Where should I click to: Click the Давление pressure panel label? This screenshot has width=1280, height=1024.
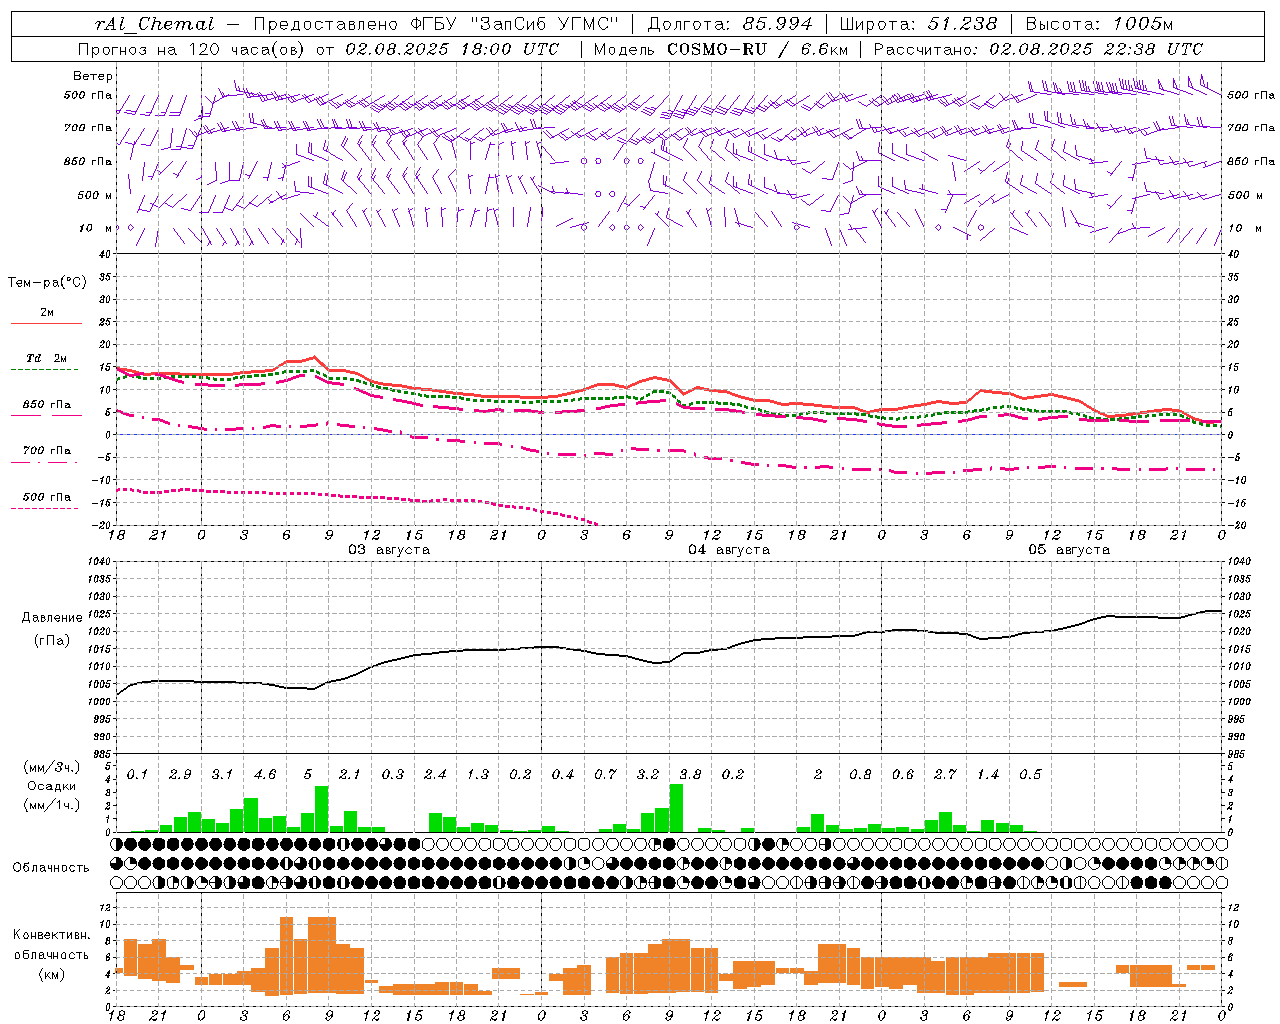51,618
